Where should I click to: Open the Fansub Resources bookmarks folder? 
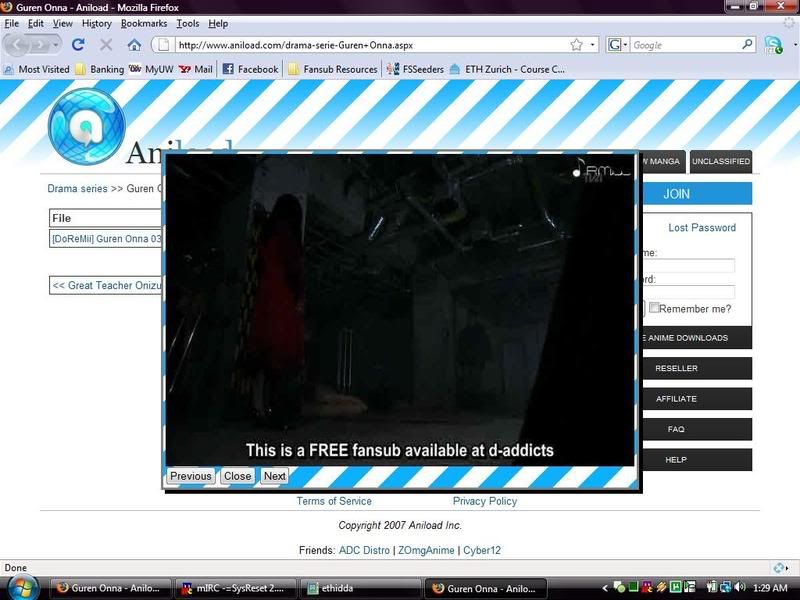333,69
